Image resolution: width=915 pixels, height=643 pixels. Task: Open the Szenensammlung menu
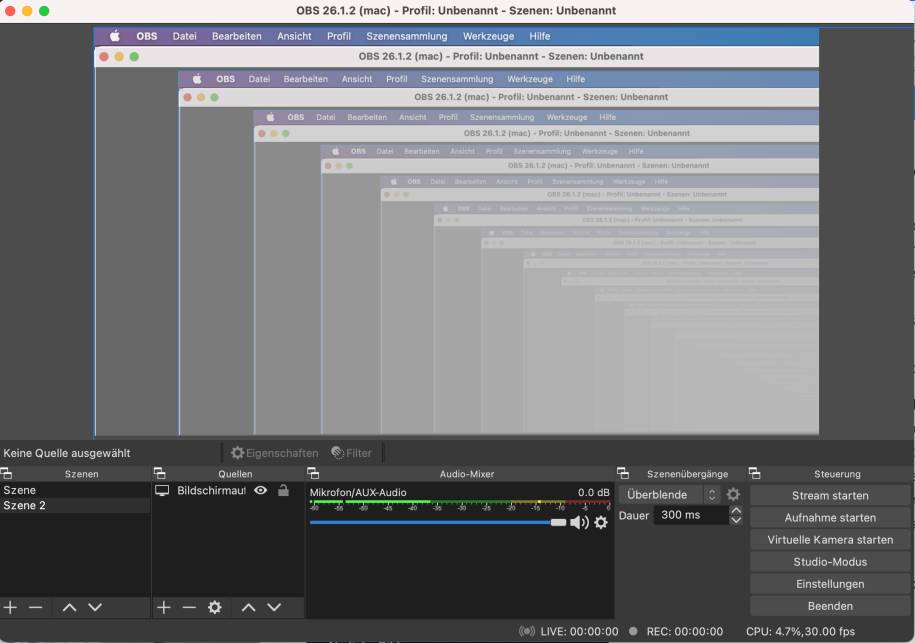(407, 35)
